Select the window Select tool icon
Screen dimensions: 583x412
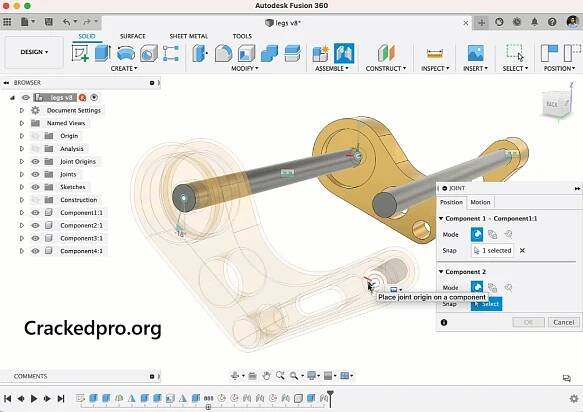515,53
